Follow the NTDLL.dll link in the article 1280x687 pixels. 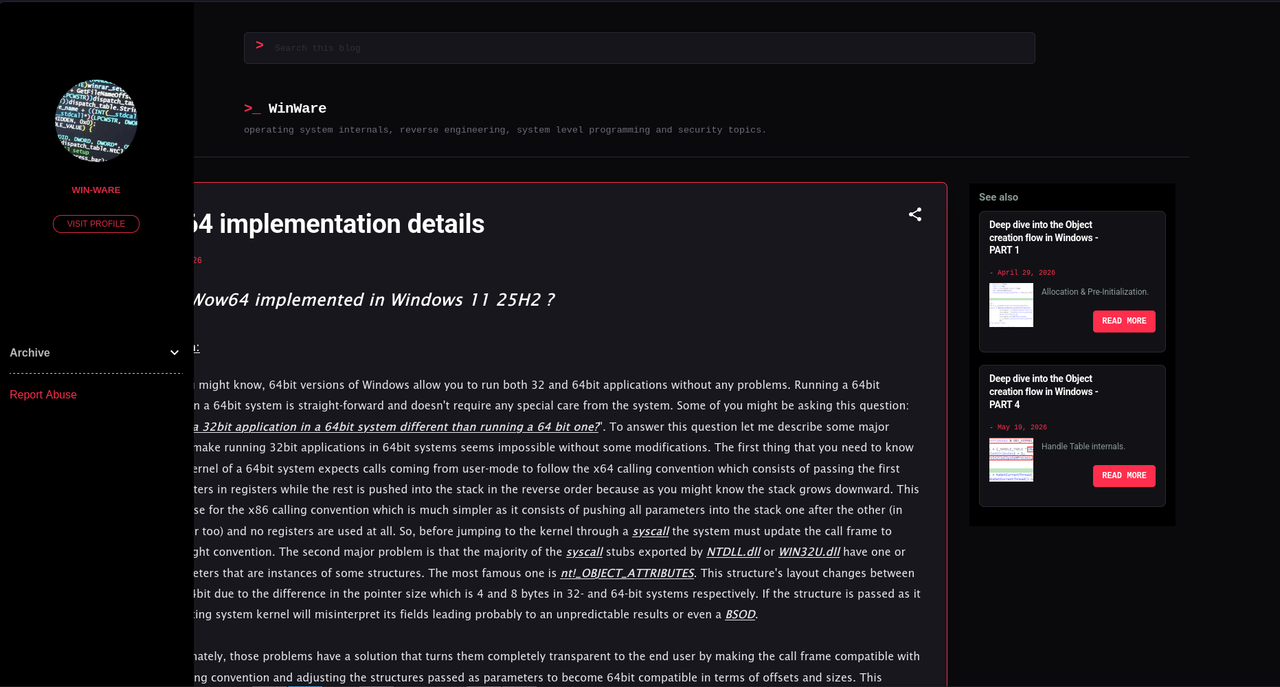733,552
